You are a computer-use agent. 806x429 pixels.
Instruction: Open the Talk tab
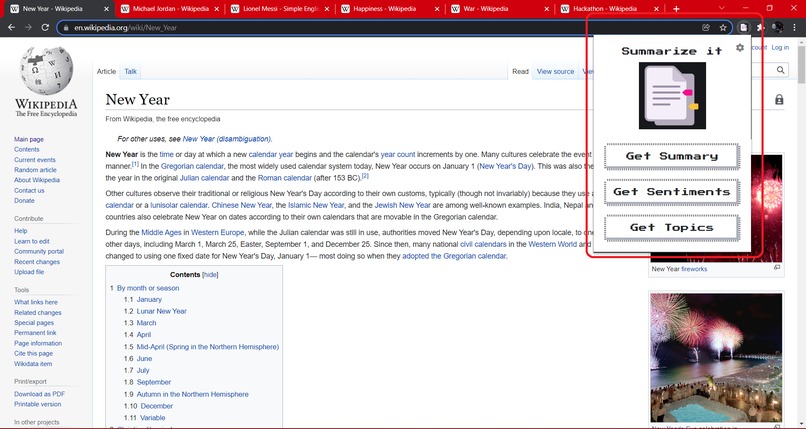131,71
